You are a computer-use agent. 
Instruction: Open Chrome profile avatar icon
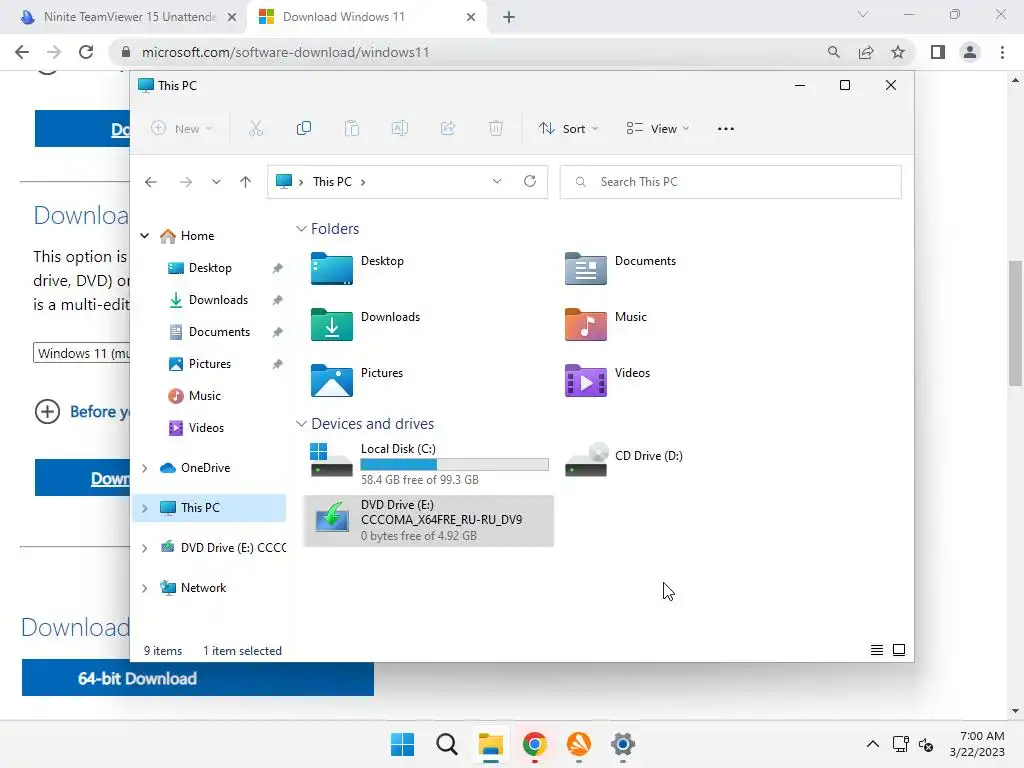click(970, 52)
